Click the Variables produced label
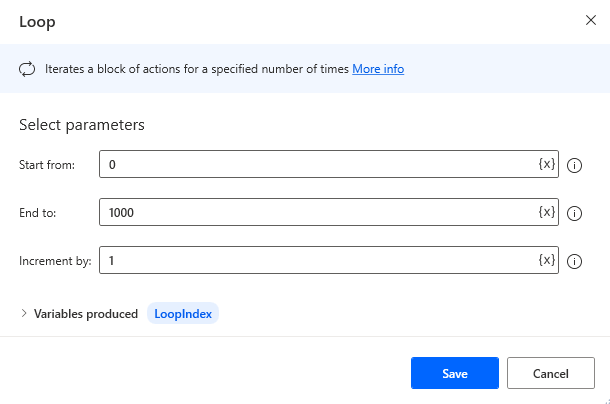 point(86,314)
